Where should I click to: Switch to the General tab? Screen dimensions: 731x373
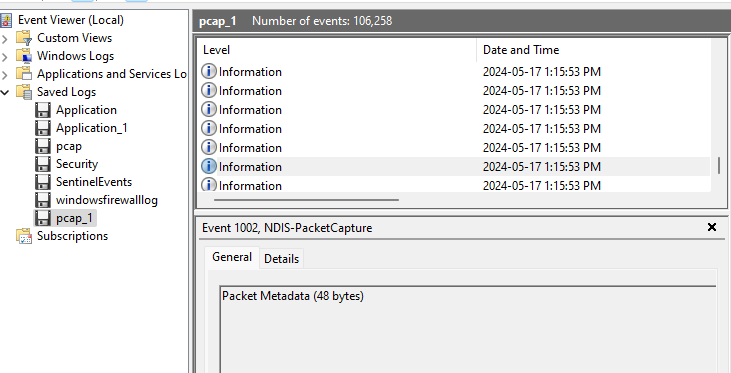tap(232, 257)
